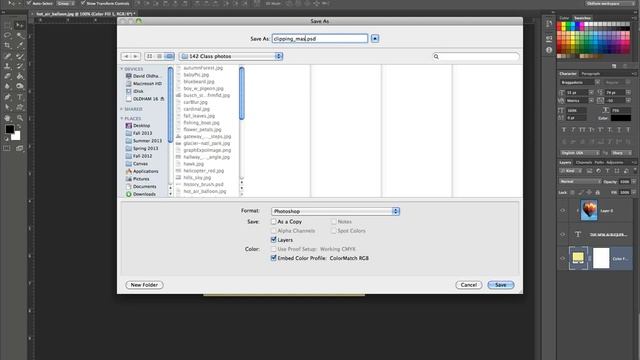Click the Character text color black swatch
The width and height of the screenshot is (640, 360).
tap(620, 118)
